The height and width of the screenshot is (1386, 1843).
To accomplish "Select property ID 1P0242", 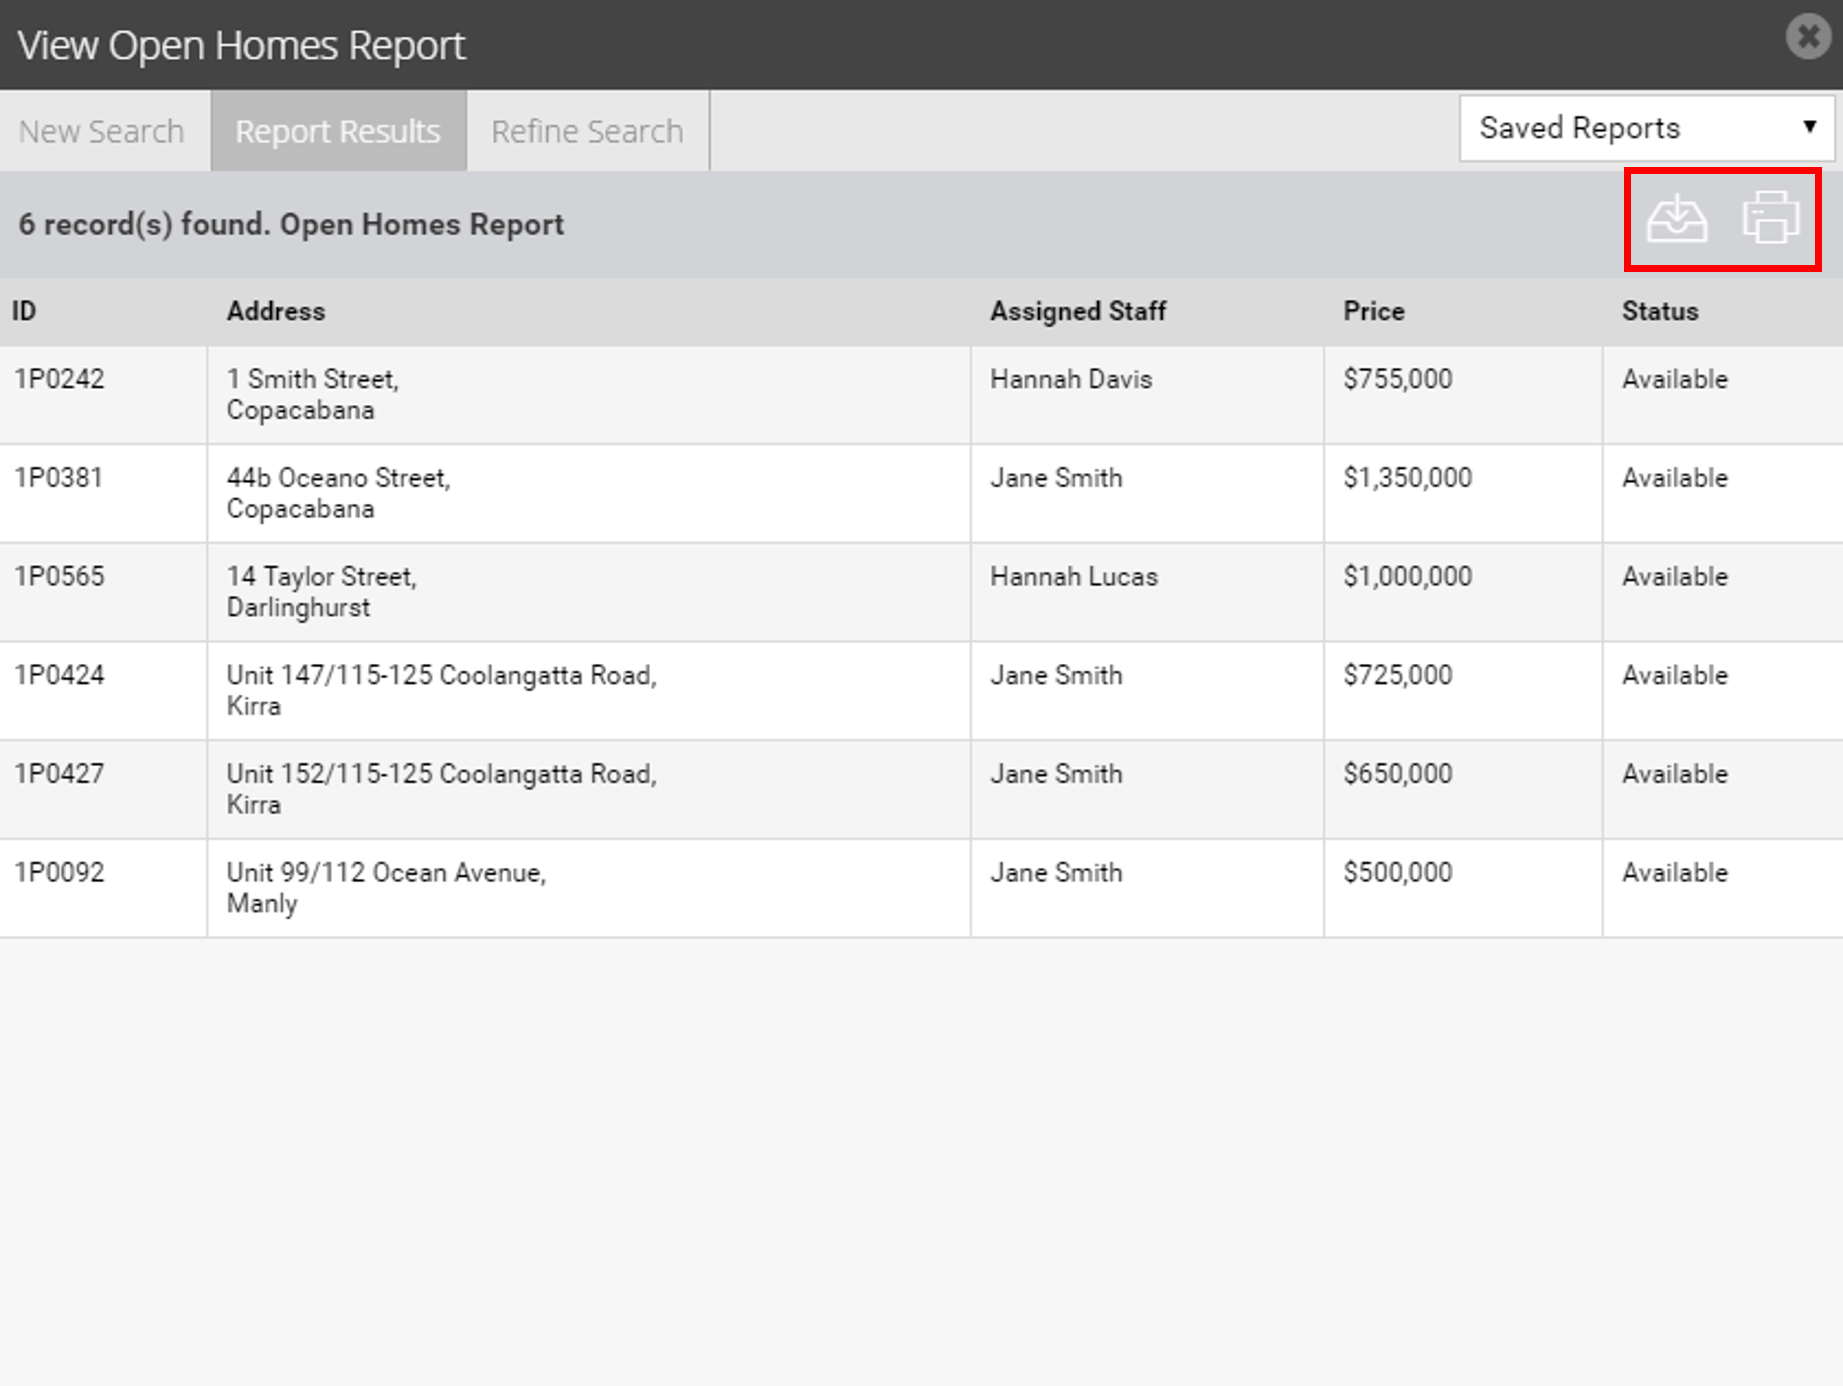I will click(x=59, y=379).
